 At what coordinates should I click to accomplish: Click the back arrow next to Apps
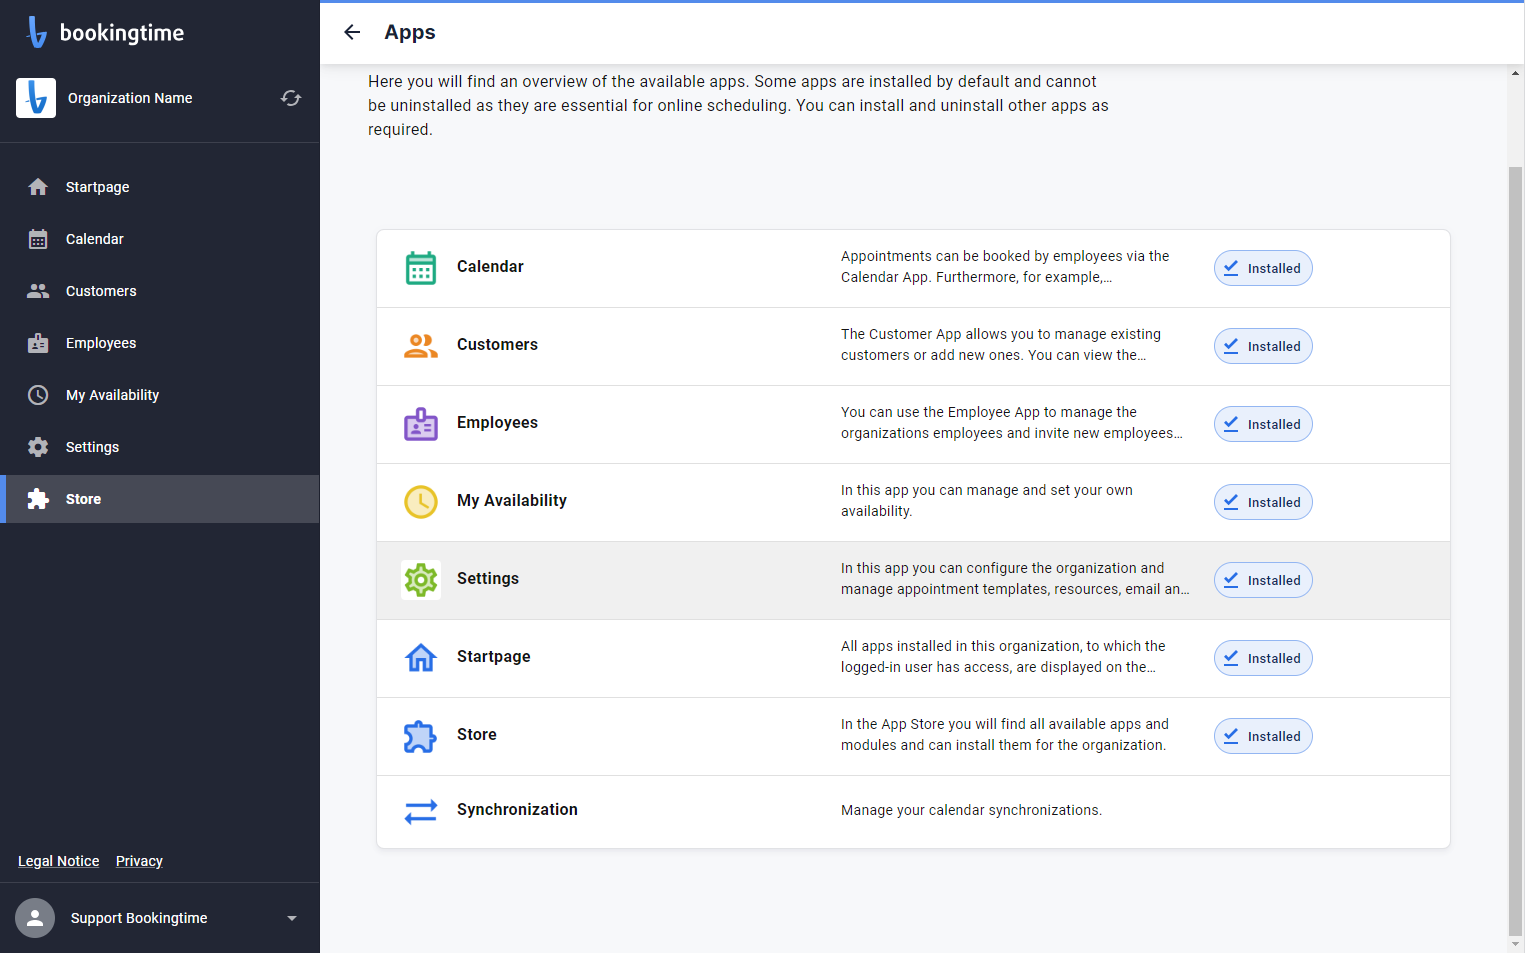[x=352, y=32]
